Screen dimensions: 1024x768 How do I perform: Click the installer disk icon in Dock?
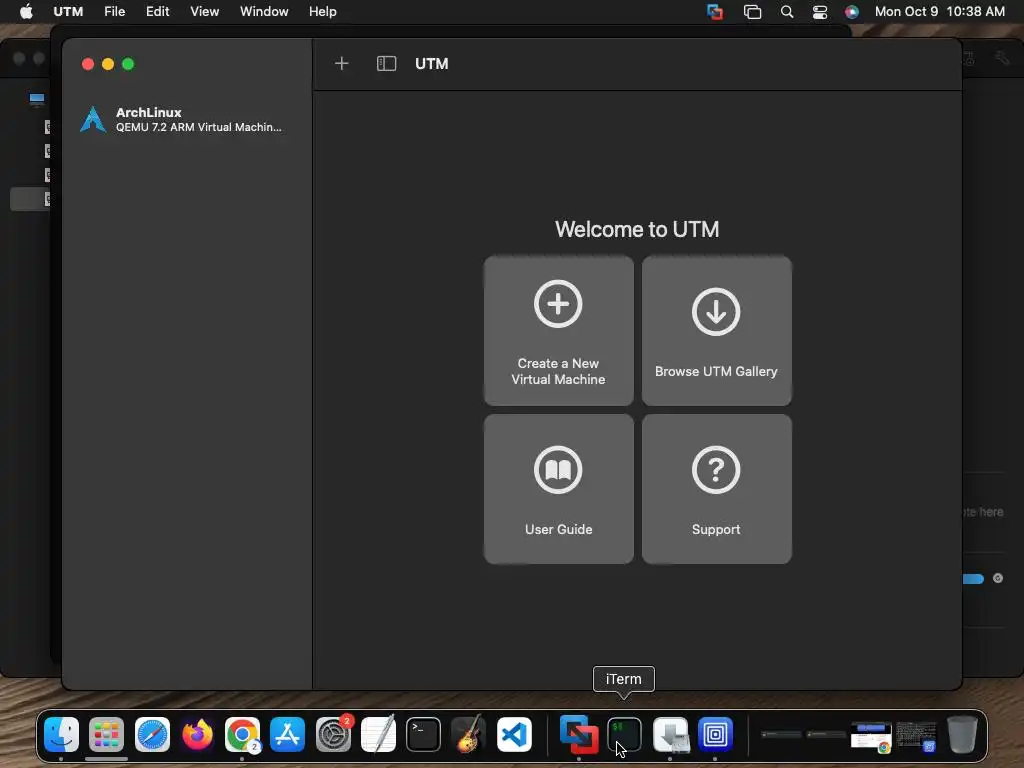671,735
